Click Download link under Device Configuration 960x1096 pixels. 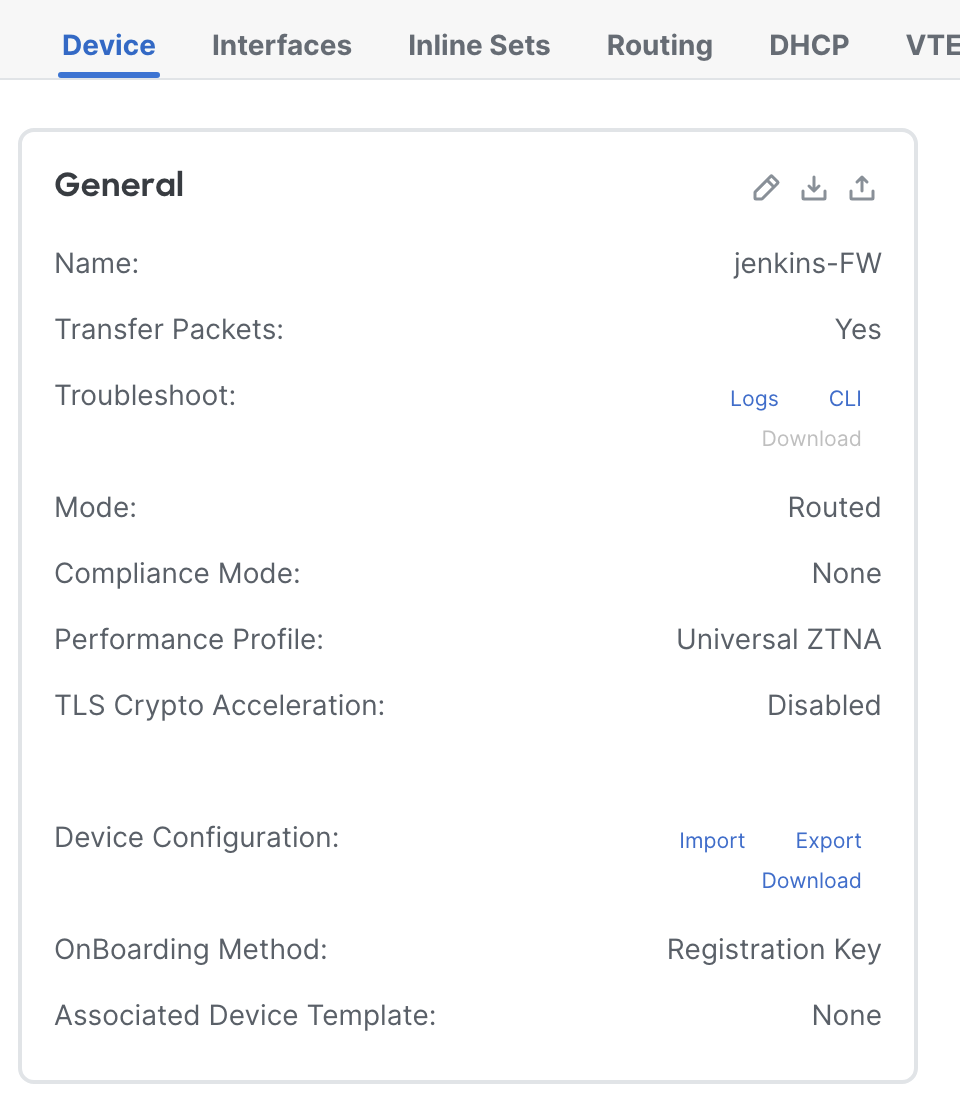[x=811, y=880]
